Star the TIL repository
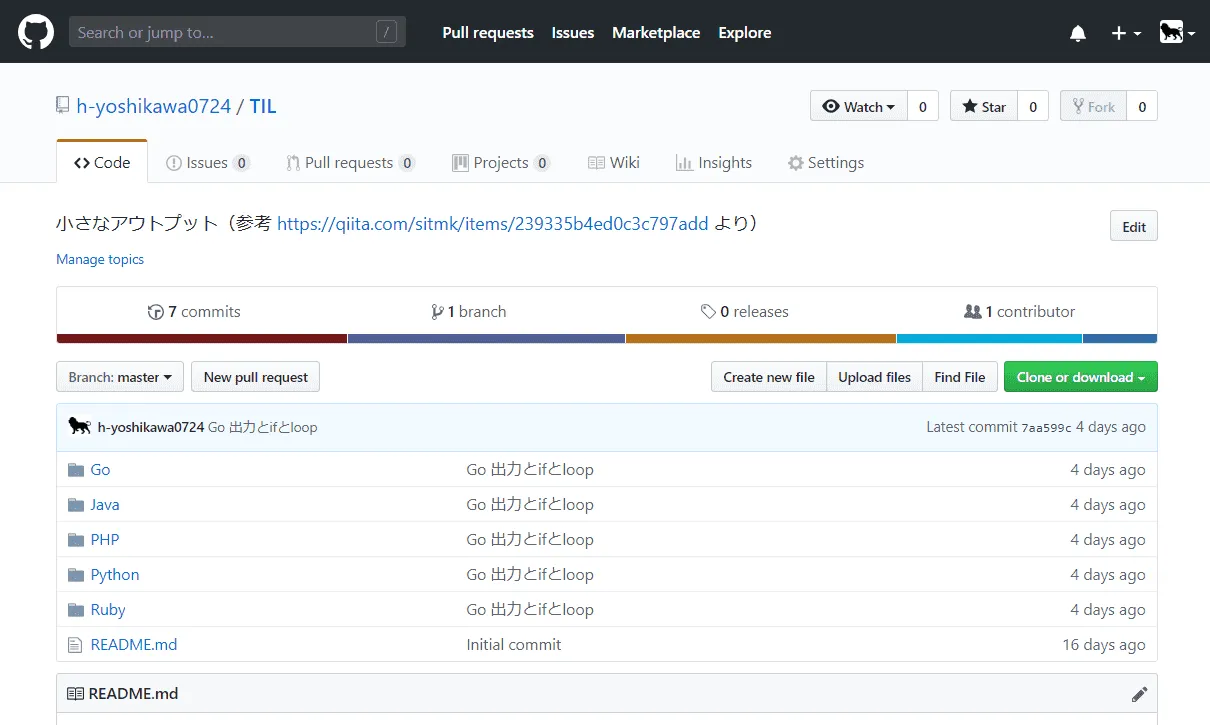Viewport: 1210px width, 725px height. point(984,107)
